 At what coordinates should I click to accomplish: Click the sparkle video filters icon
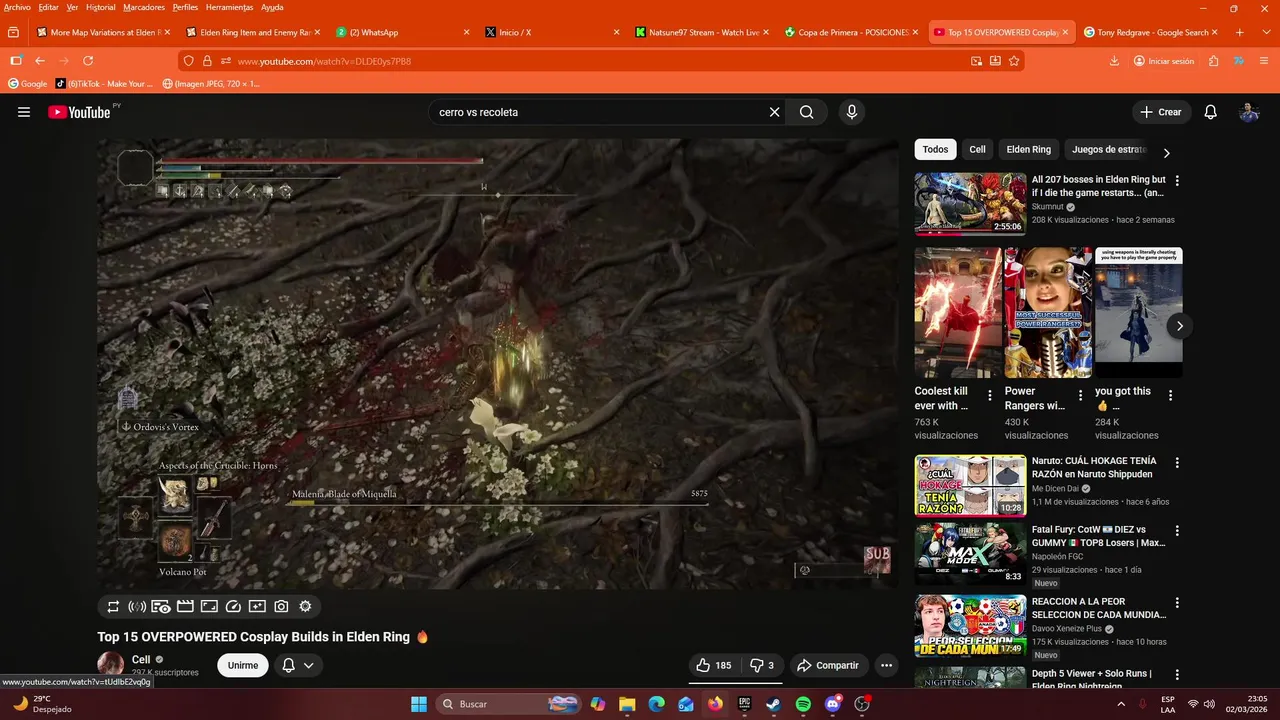[x=257, y=606]
